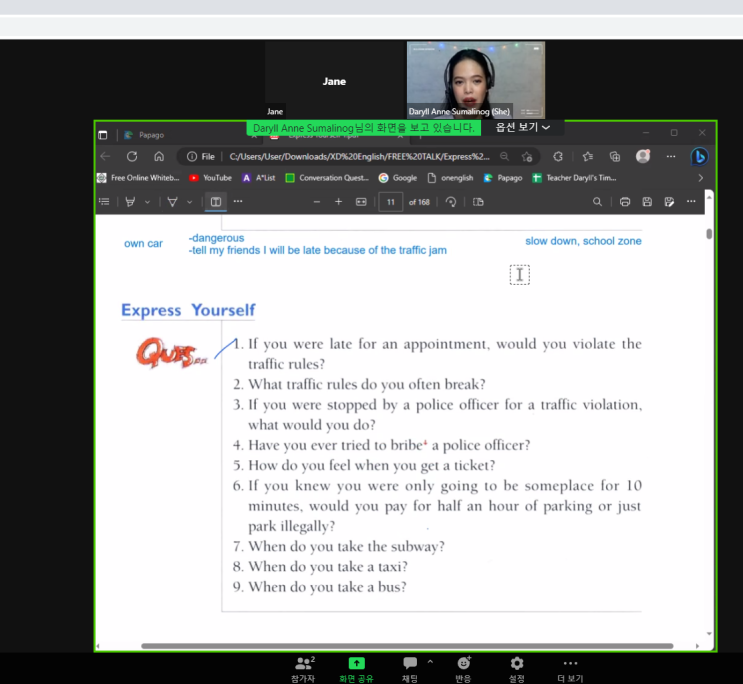The image size is (743, 684).
Task: Click the 'own car' blue annotation
Action: [x=143, y=244]
